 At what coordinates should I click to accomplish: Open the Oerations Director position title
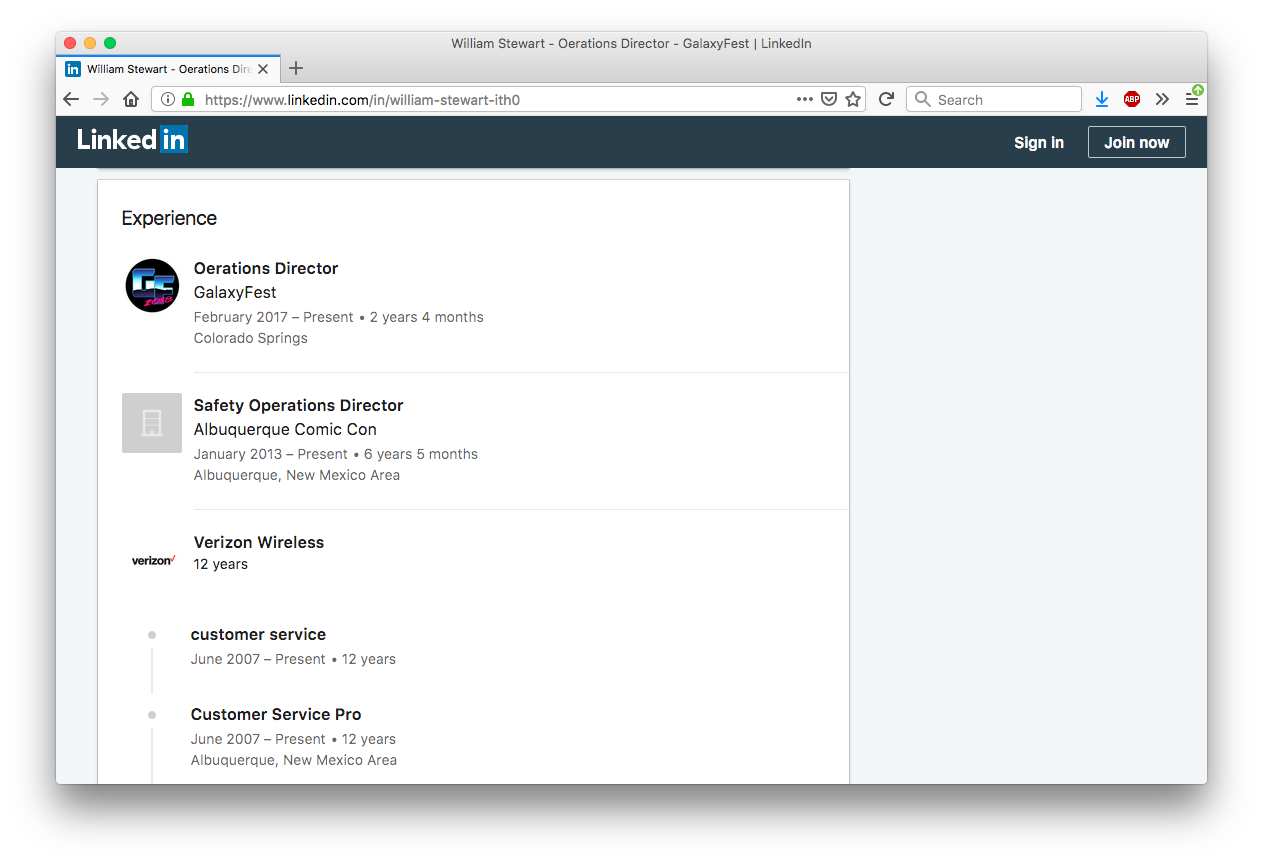266,268
